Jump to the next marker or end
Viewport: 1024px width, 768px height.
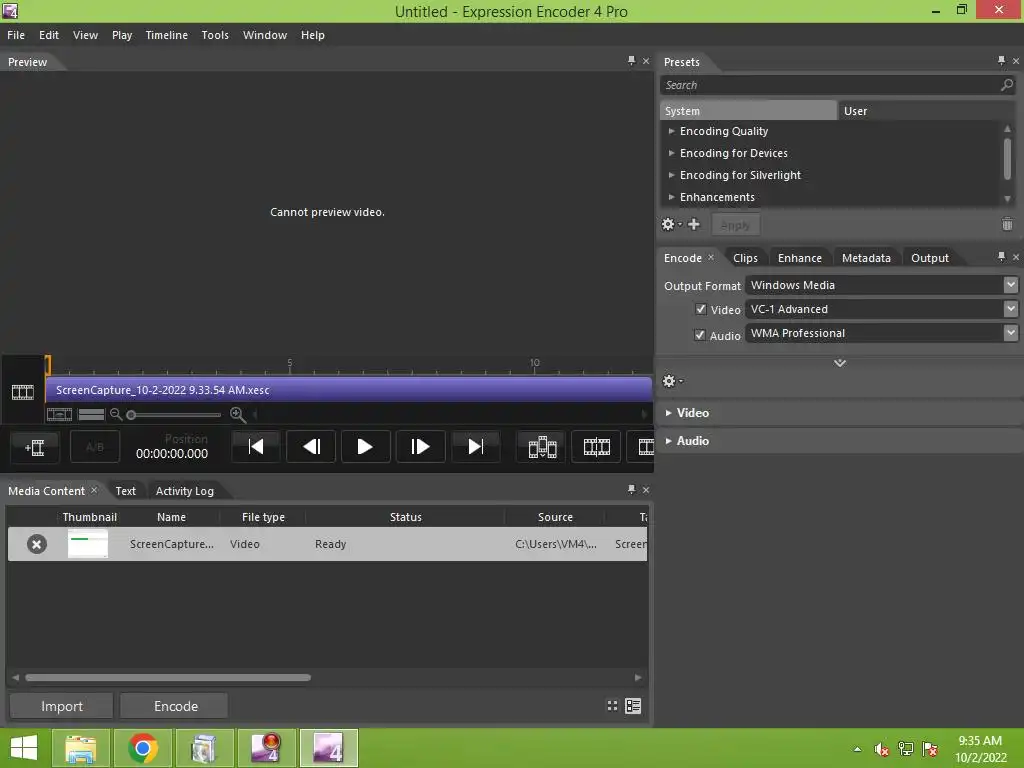tap(475, 447)
